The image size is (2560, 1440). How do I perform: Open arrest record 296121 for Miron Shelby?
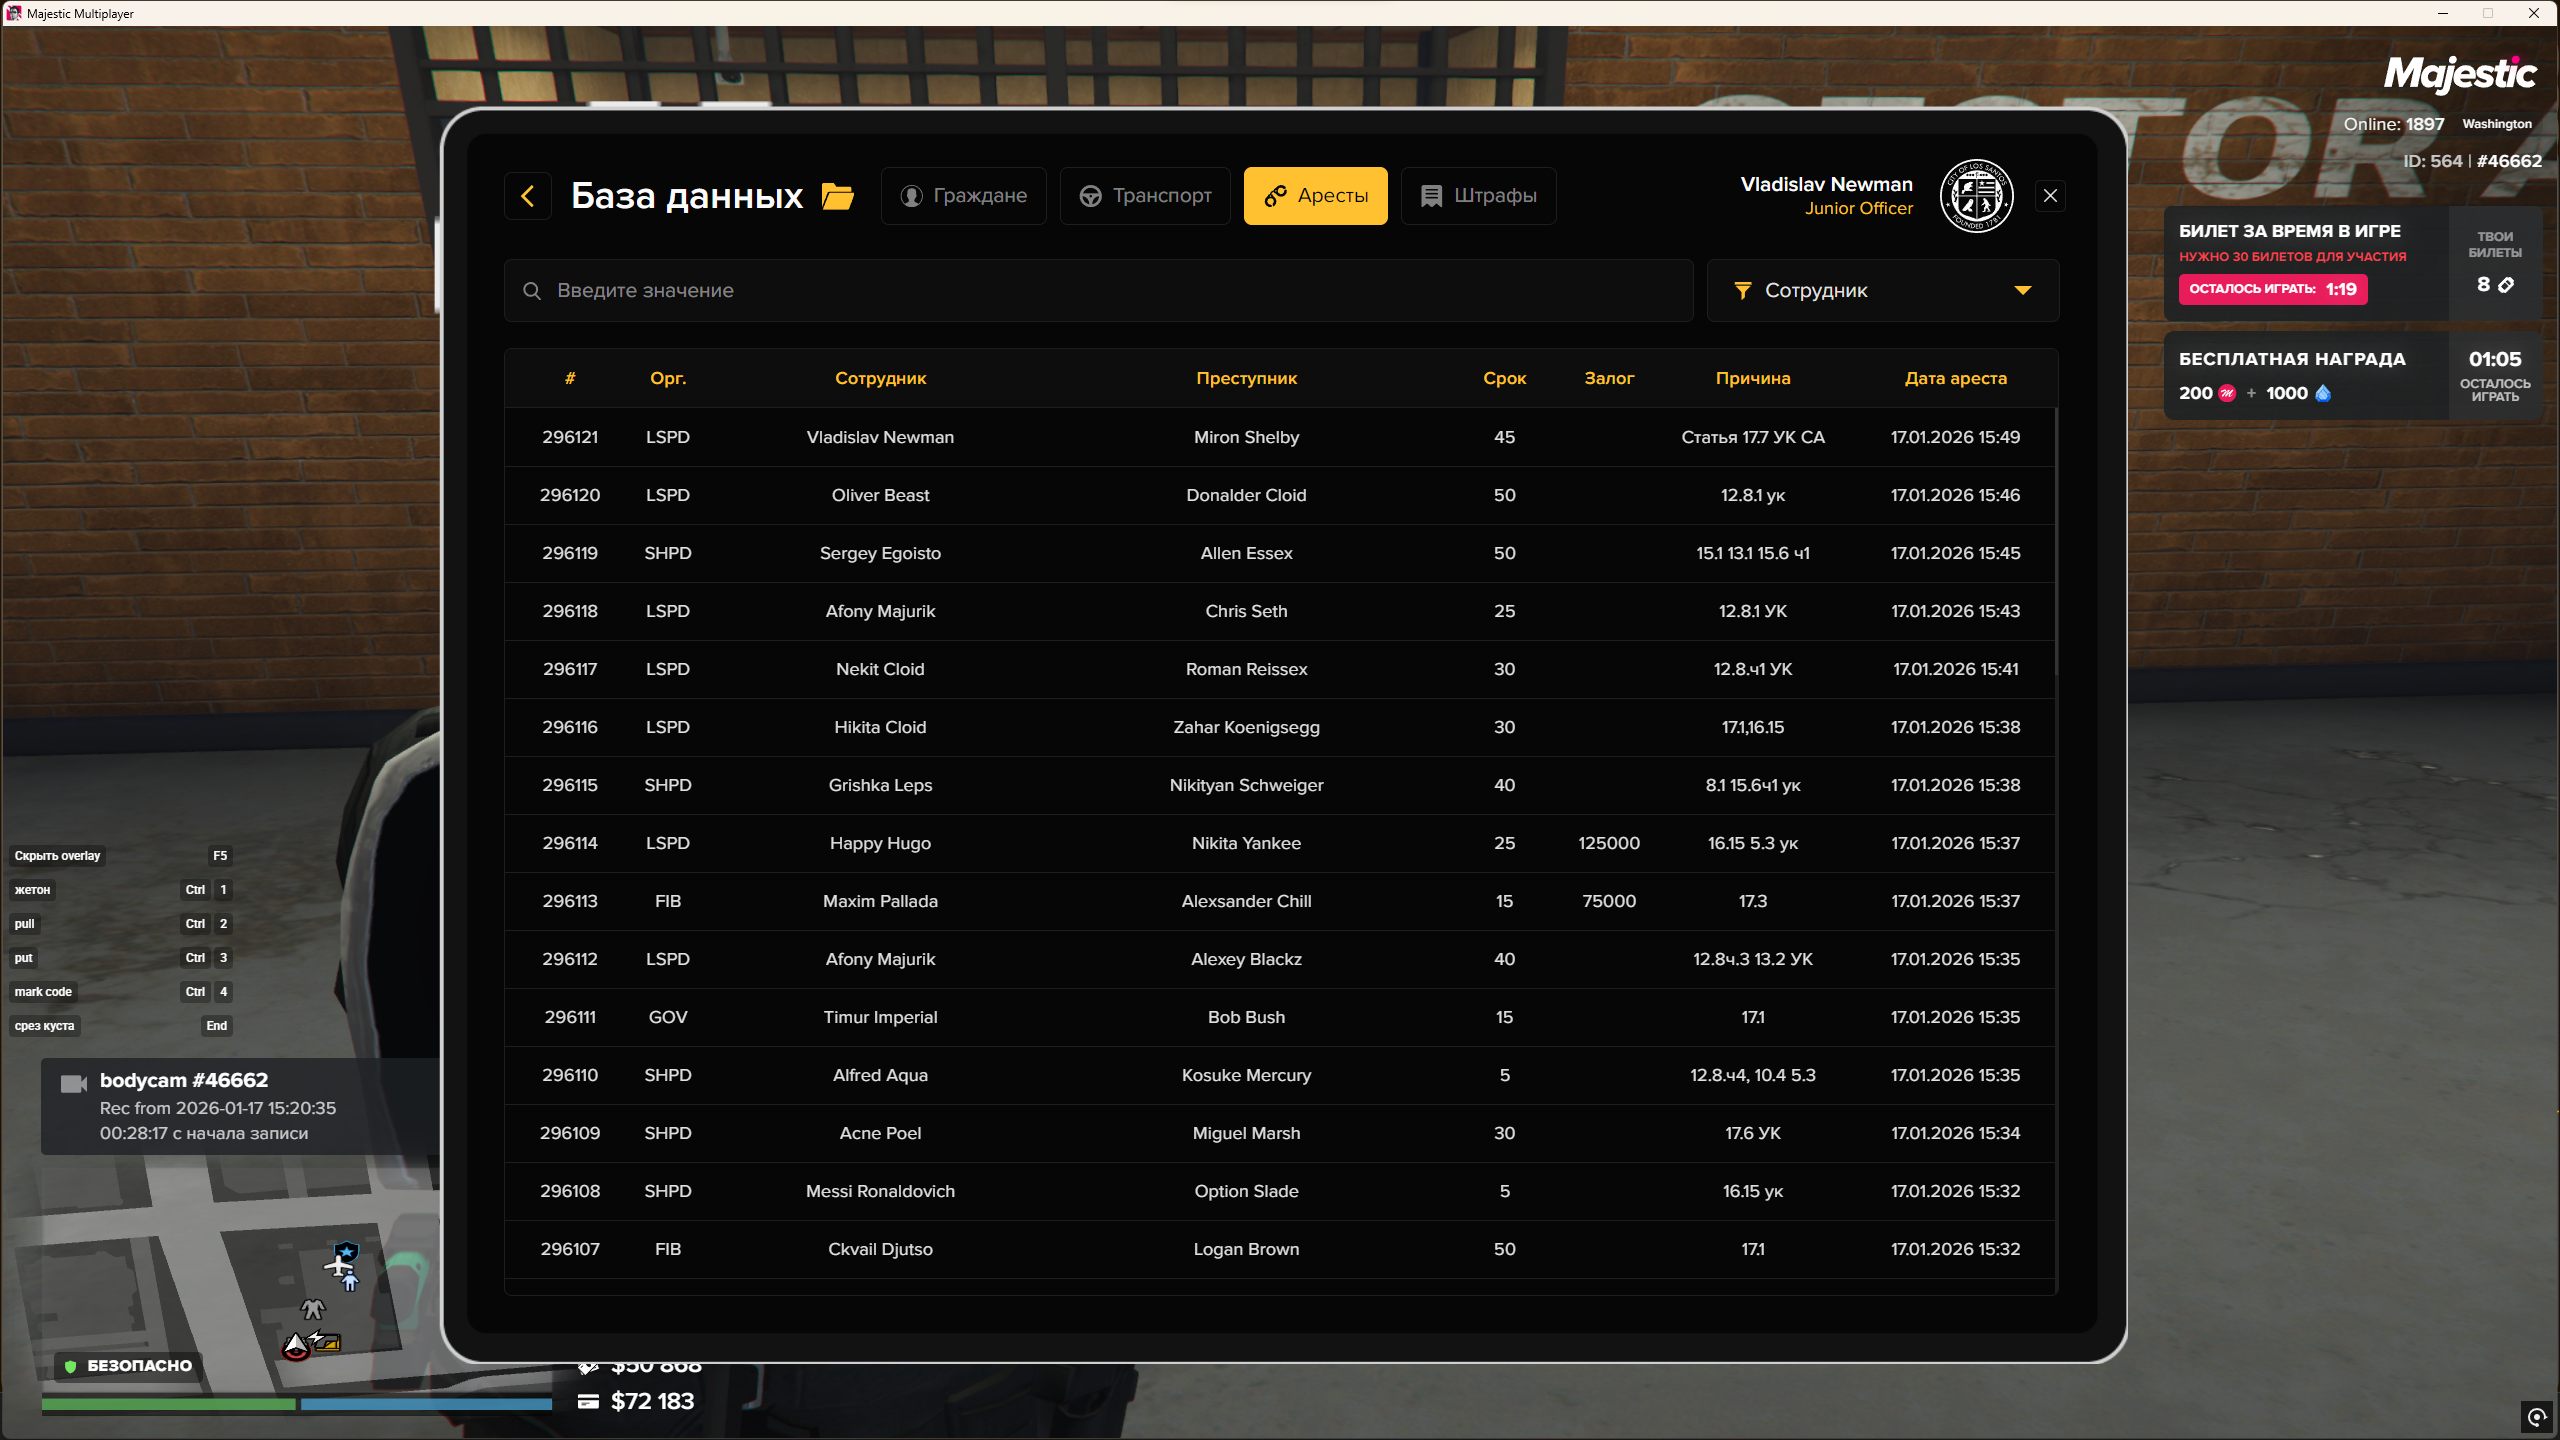point(1246,437)
